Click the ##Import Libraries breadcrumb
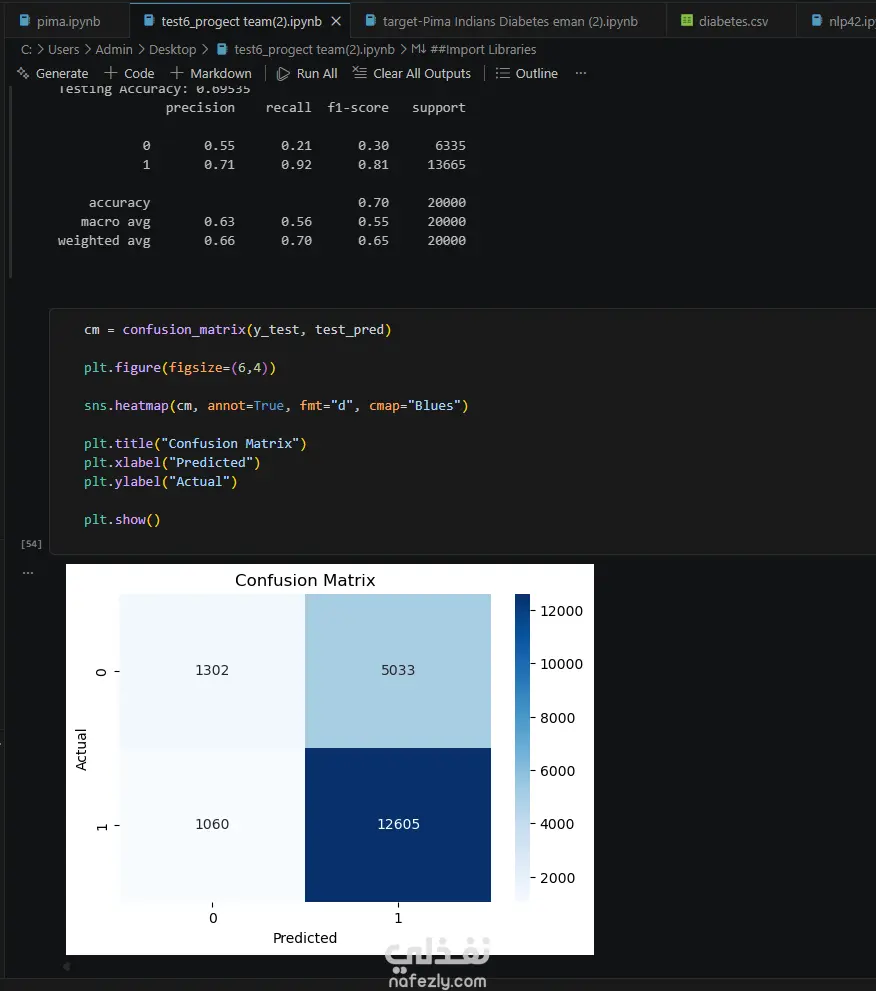Screen dimensions: 876x991 [483, 49]
